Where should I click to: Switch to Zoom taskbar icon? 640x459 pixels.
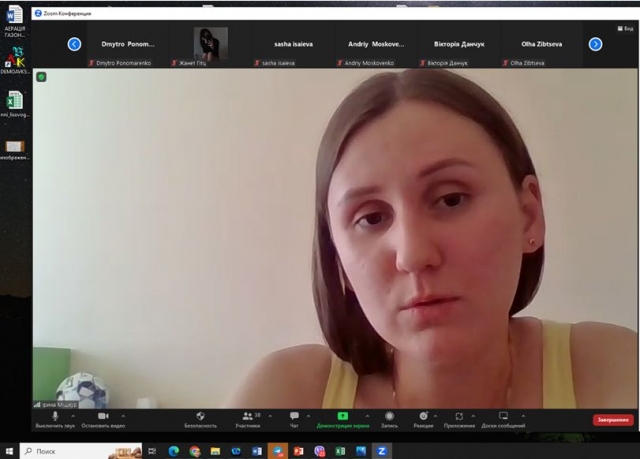(382, 451)
